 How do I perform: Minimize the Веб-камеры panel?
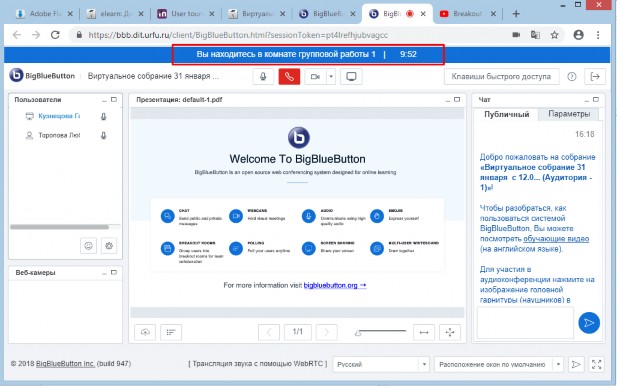click(104, 273)
